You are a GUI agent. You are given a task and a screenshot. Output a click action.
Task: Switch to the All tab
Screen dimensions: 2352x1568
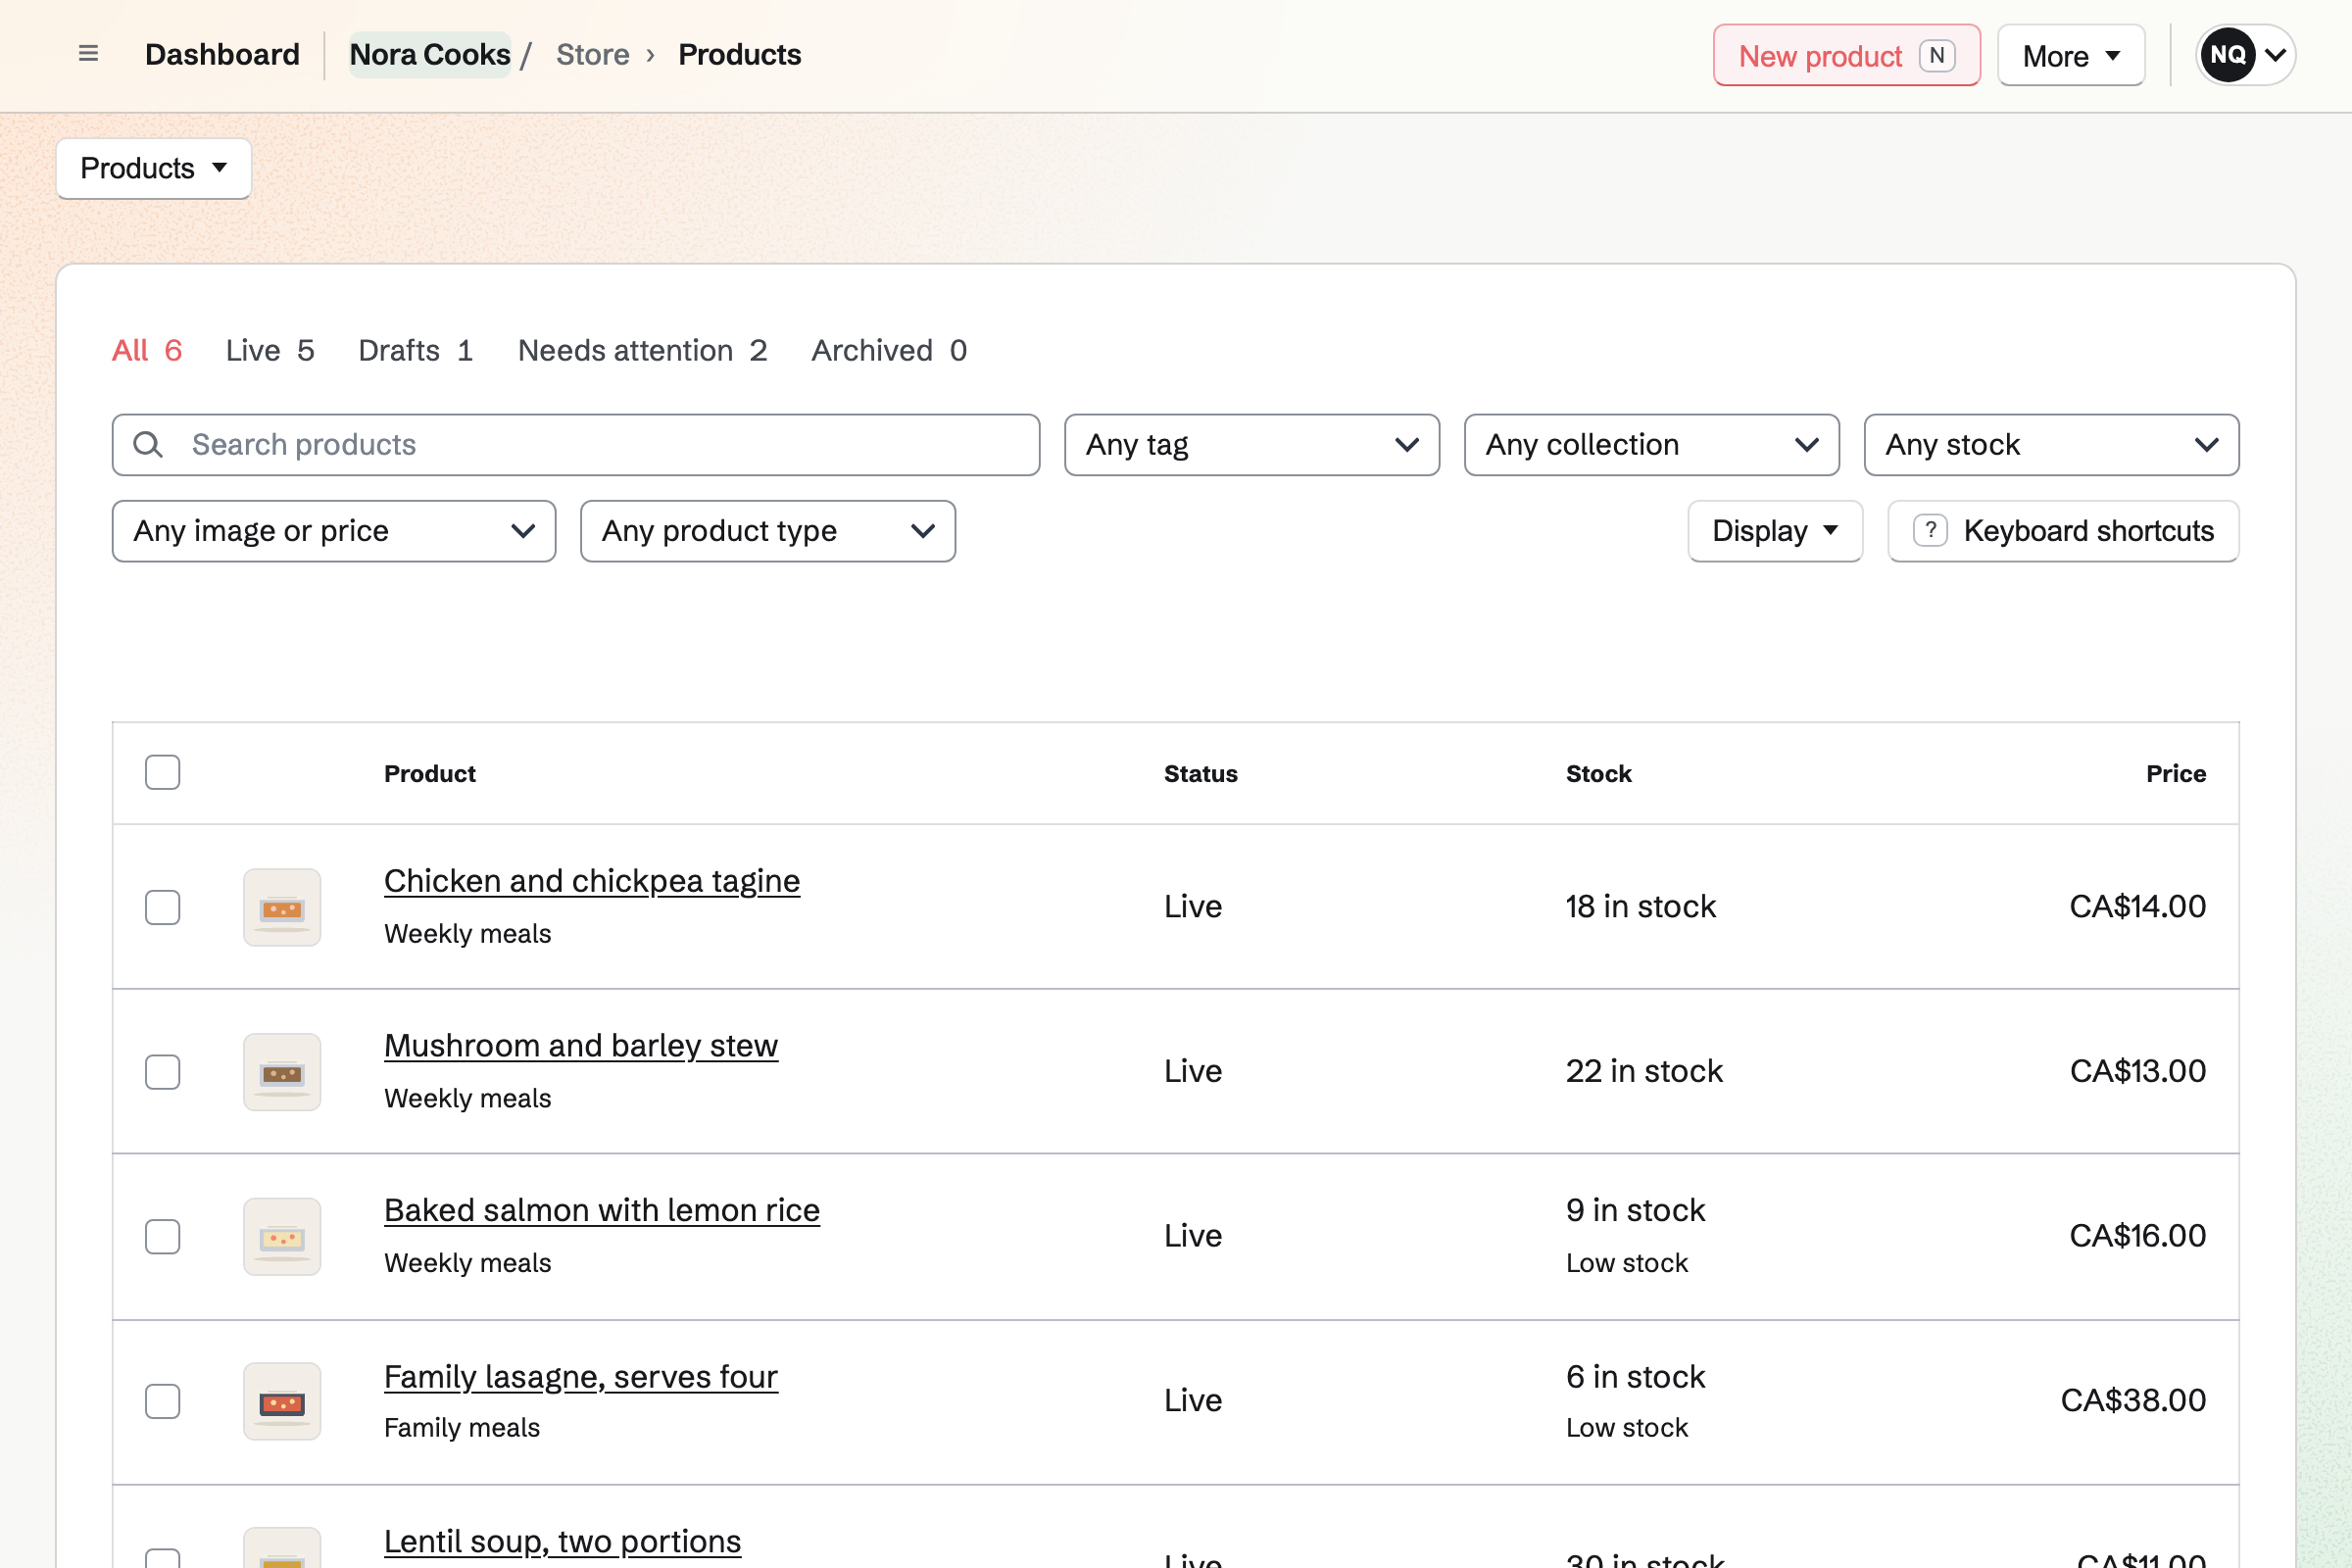click(x=147, y=350)
